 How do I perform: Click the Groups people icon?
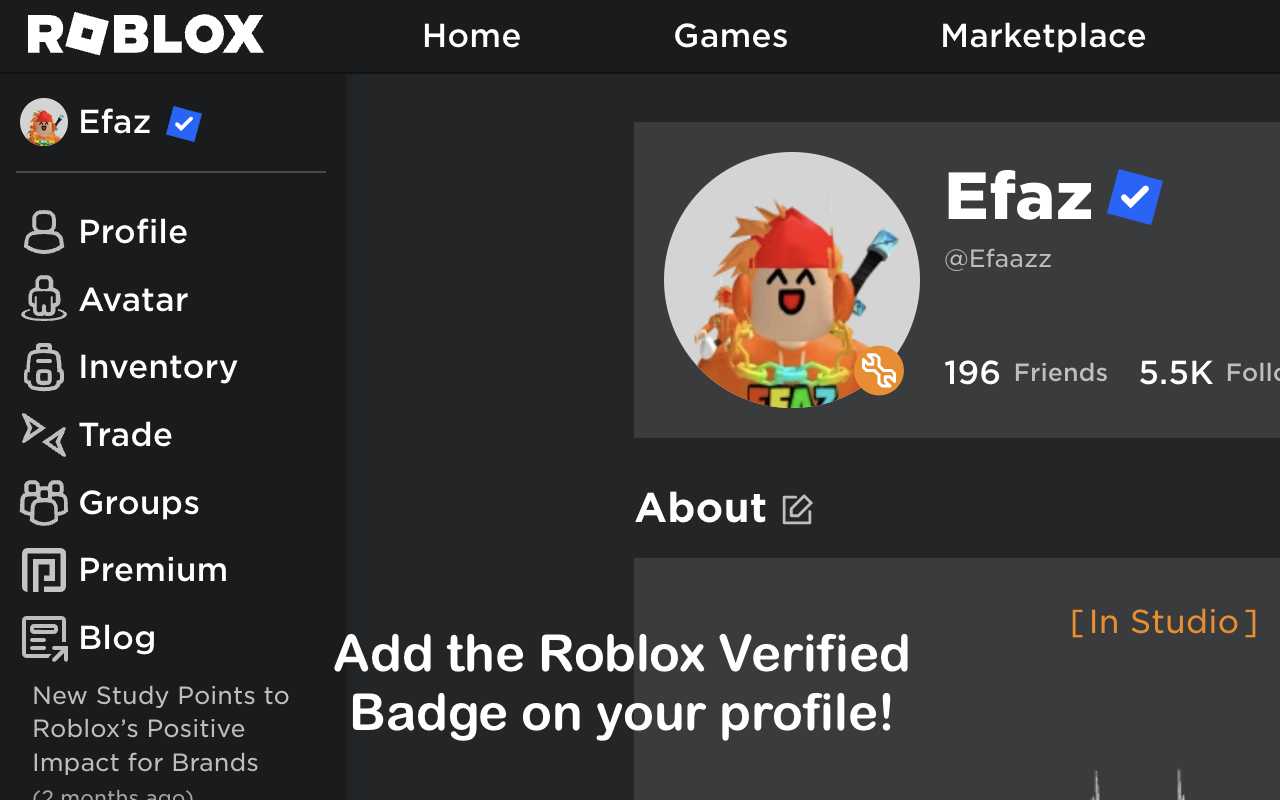(44, 502)
